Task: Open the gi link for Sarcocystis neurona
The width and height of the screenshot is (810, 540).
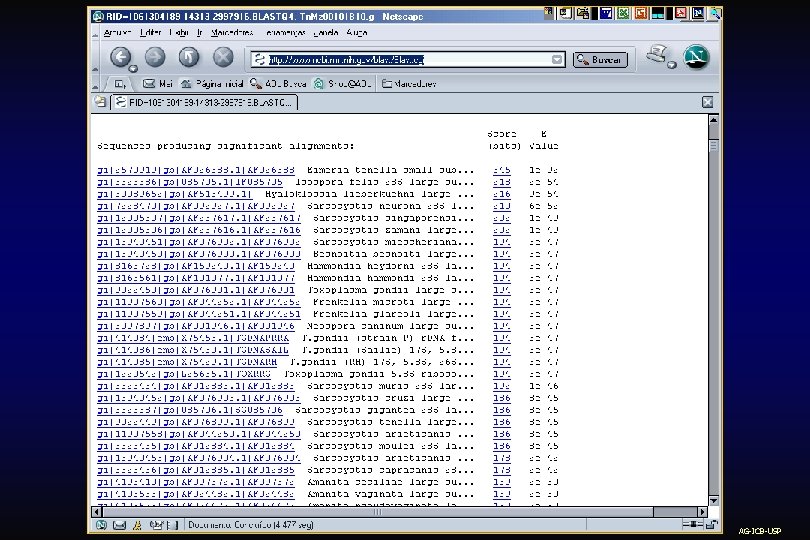Action: tap(196, 206)
